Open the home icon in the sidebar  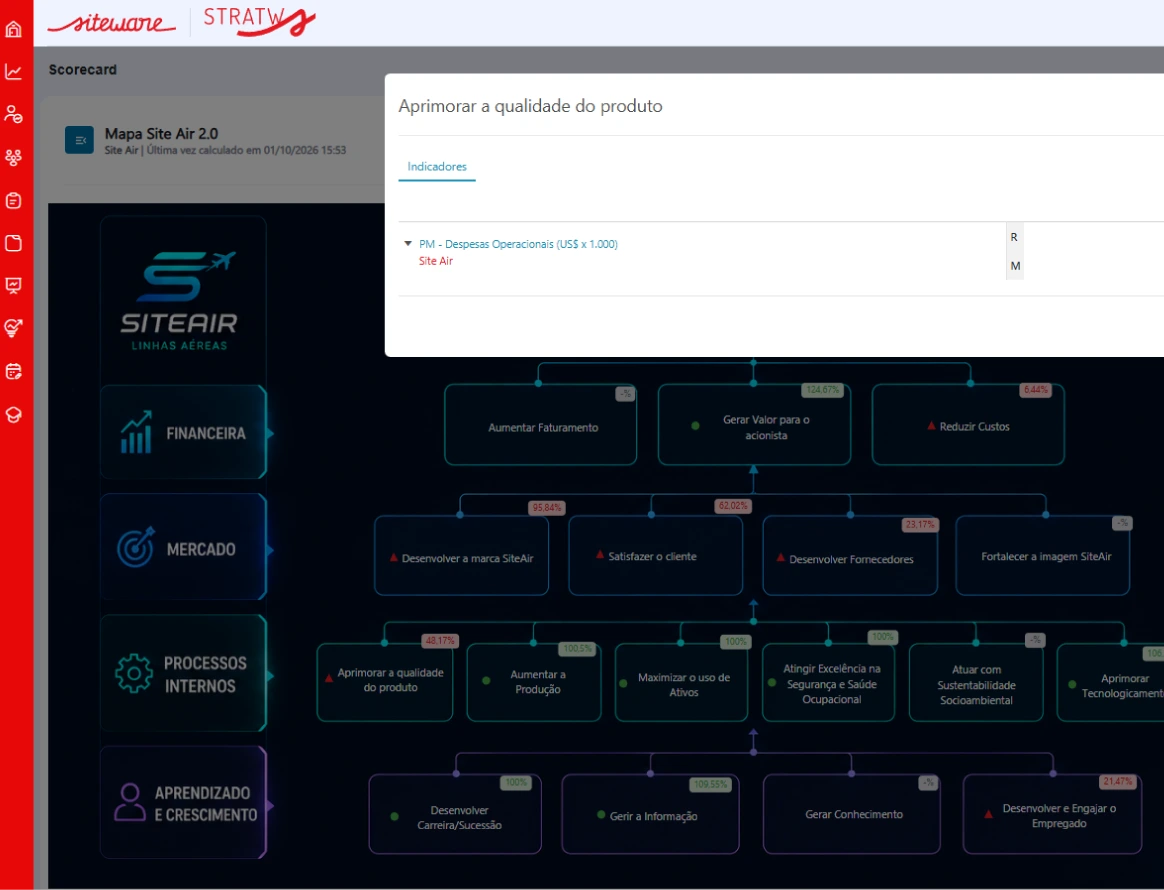coord(13,30)
